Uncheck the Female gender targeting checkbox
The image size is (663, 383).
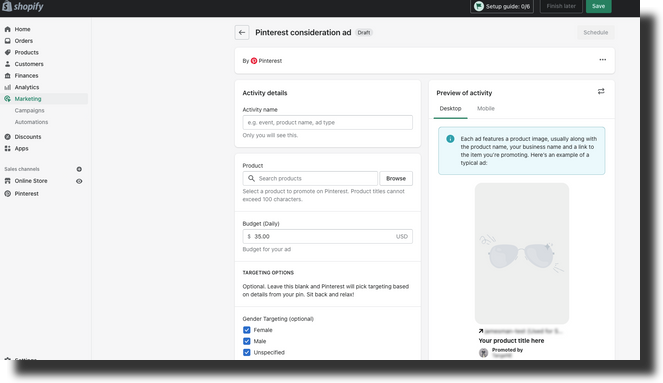tap(247, 330)
